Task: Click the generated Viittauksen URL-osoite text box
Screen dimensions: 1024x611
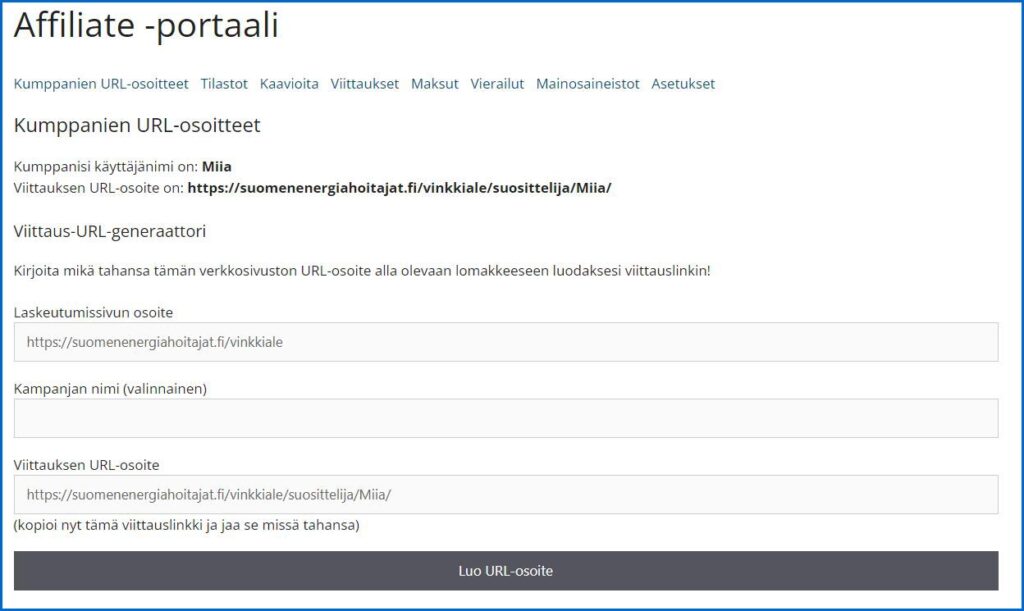Action: tap(506, 494)
